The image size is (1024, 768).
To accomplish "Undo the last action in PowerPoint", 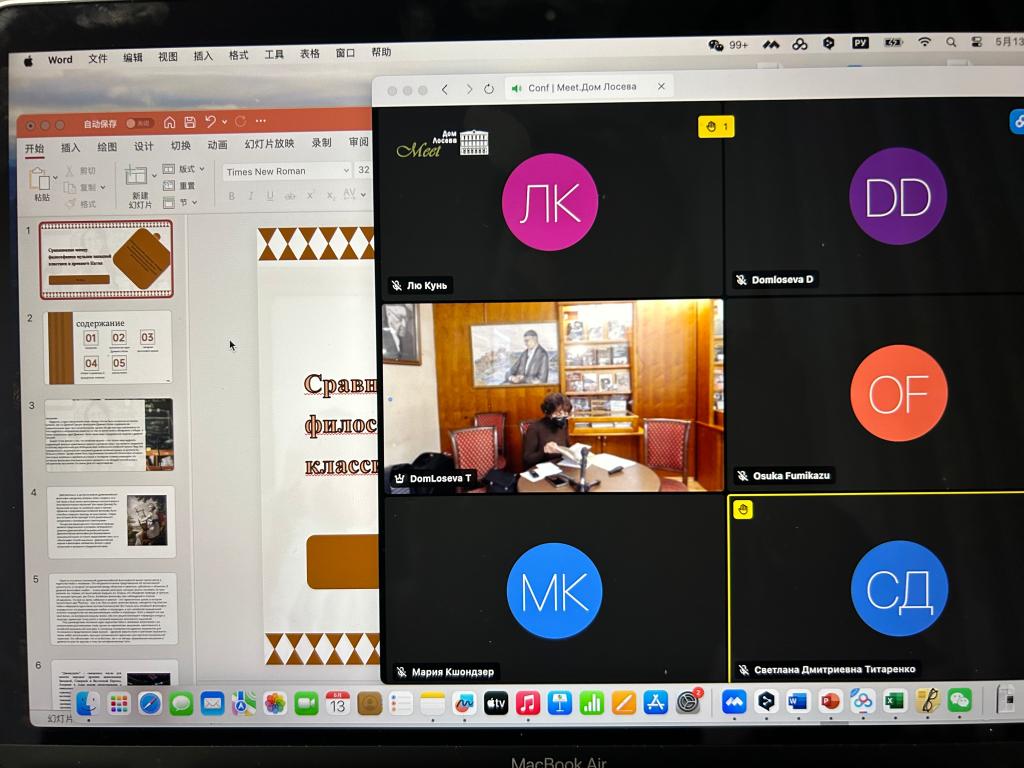I will click(x=210, y=121).
